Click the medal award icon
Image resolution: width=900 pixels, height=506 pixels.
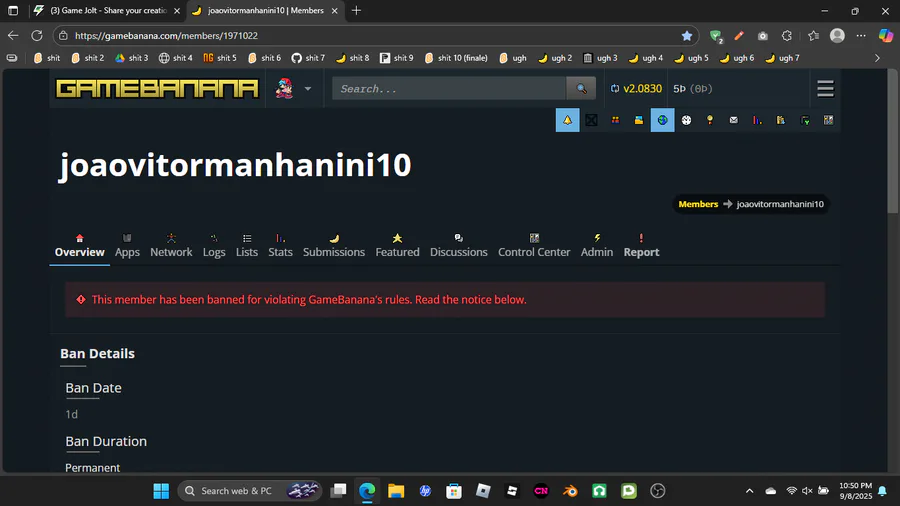pos(710,120)
